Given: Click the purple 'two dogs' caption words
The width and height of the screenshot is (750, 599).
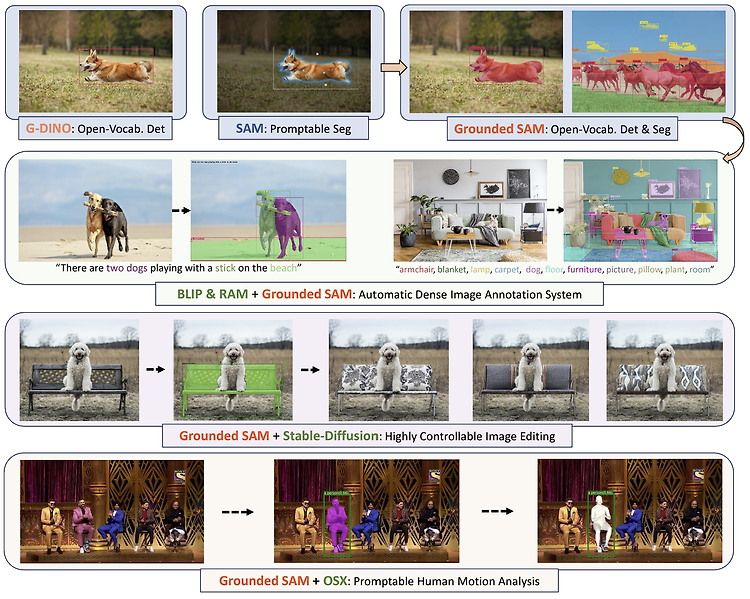Looking at the screenshot, I should [127, 268].
